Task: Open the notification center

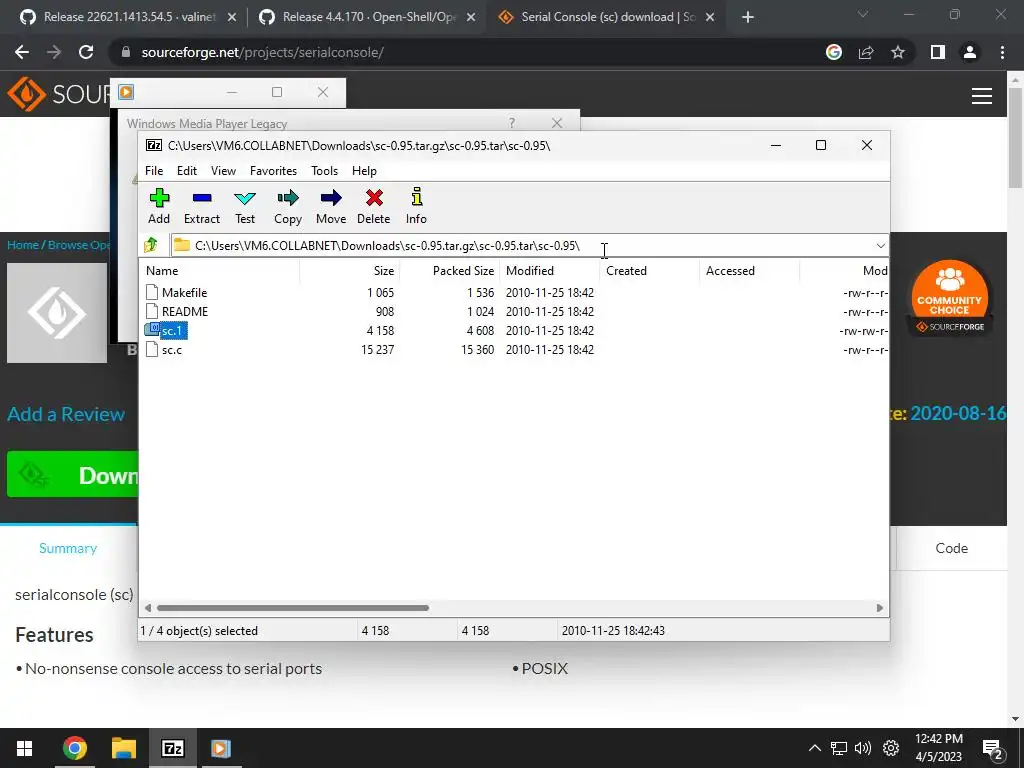Action: click(993, 748)
